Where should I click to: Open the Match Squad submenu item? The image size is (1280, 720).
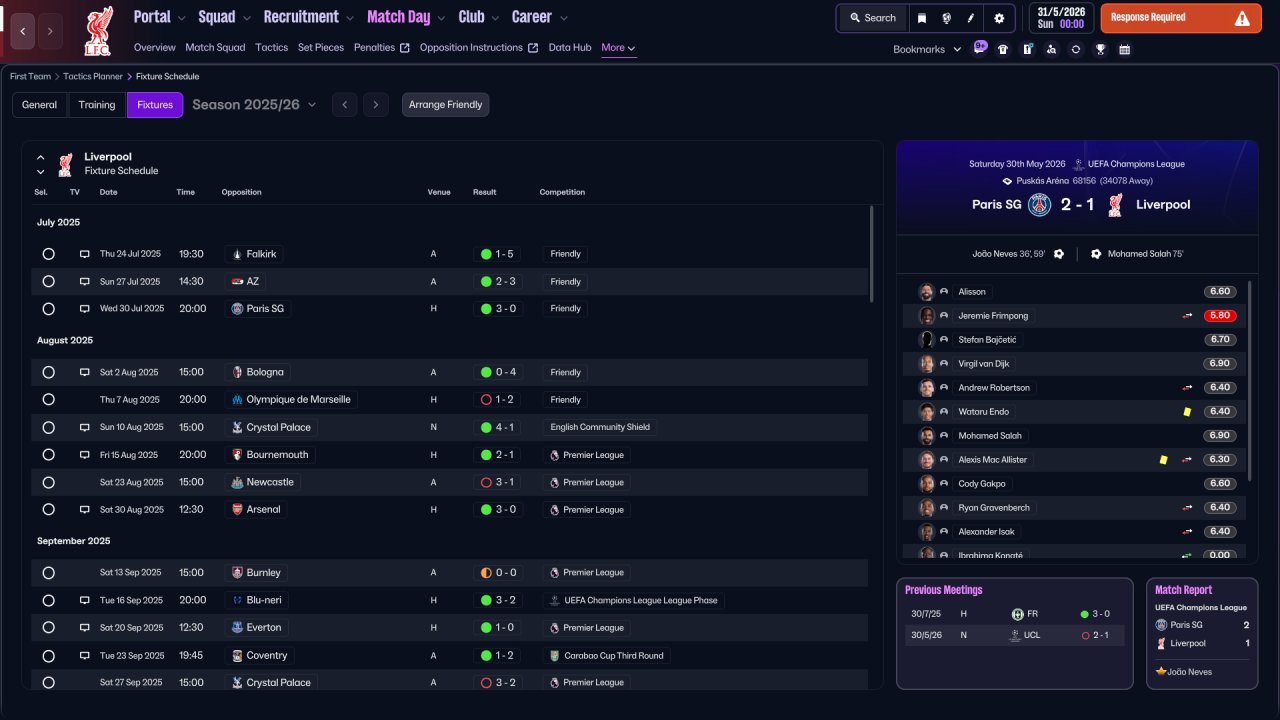pos(215,47)
